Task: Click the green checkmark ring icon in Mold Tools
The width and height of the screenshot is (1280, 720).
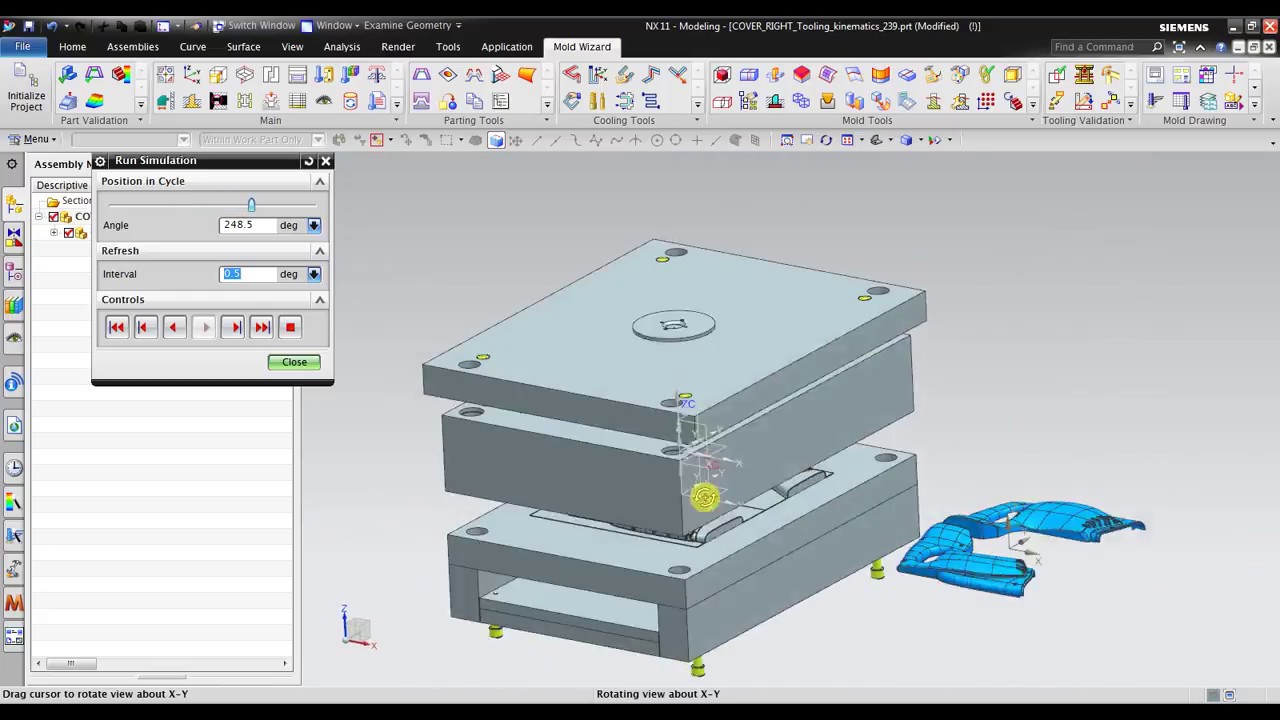Action: [x=986, y=75]
